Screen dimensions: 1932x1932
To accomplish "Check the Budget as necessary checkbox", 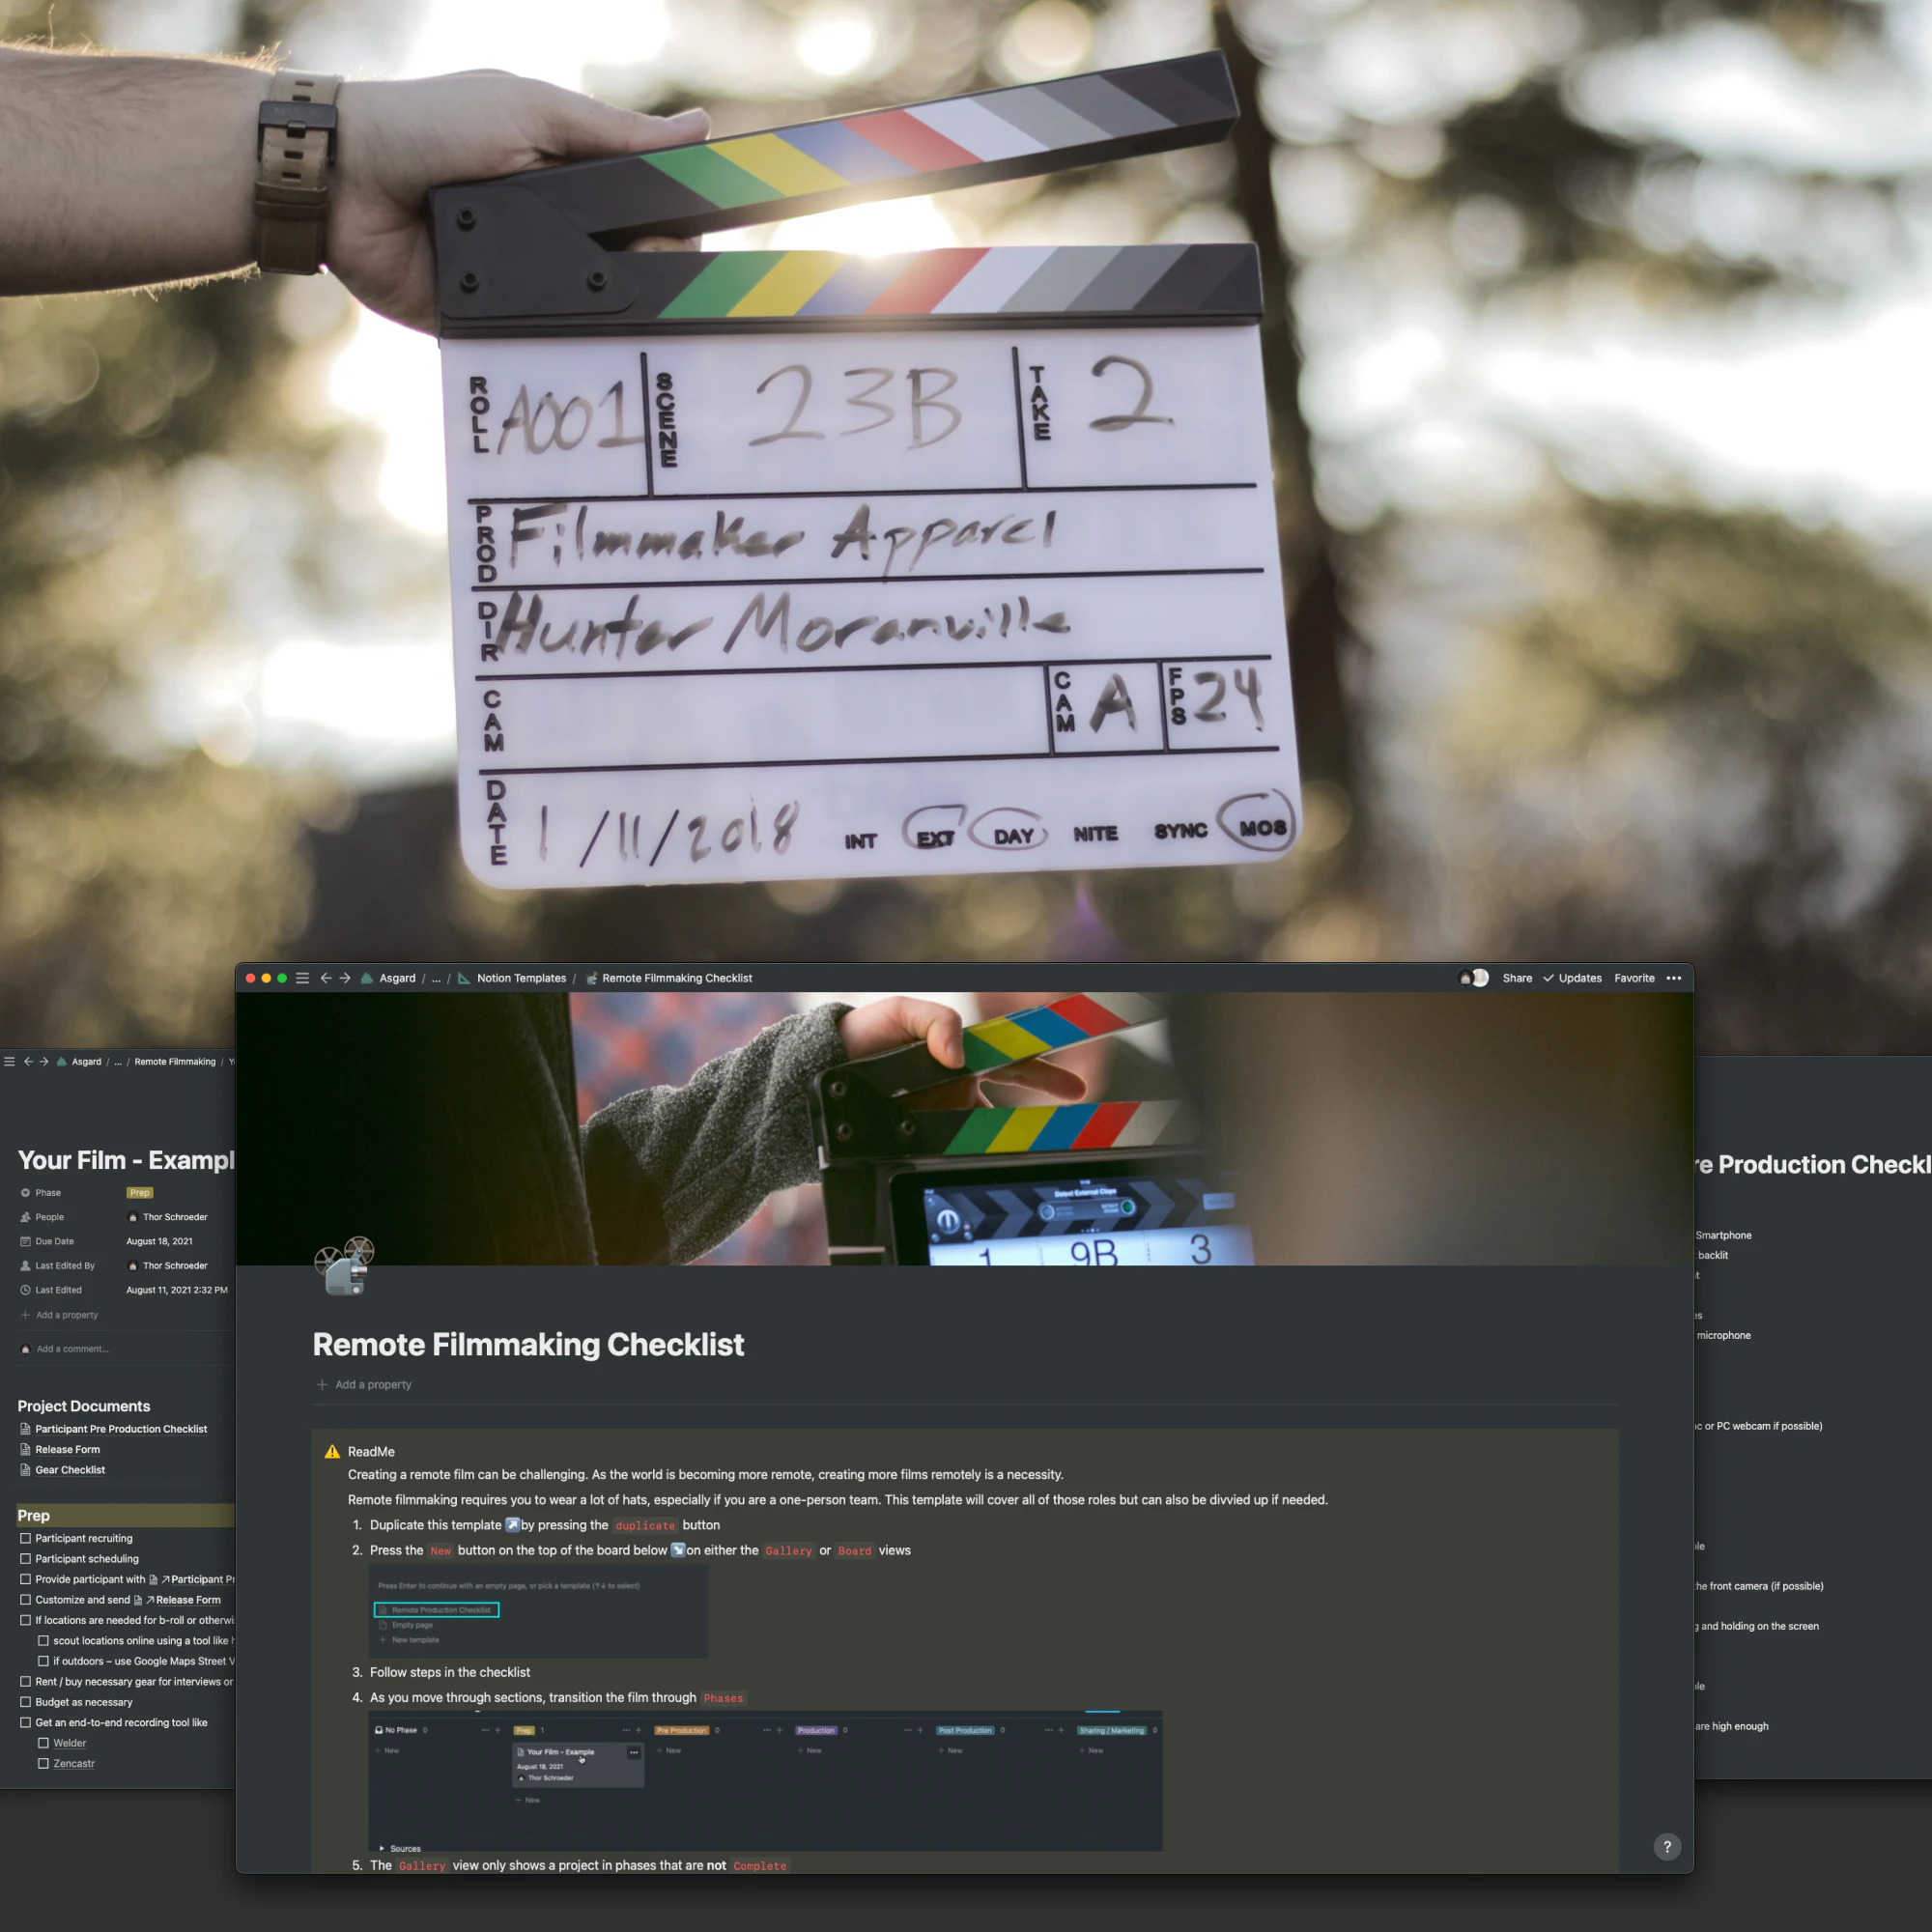I will click(26, 1702).
